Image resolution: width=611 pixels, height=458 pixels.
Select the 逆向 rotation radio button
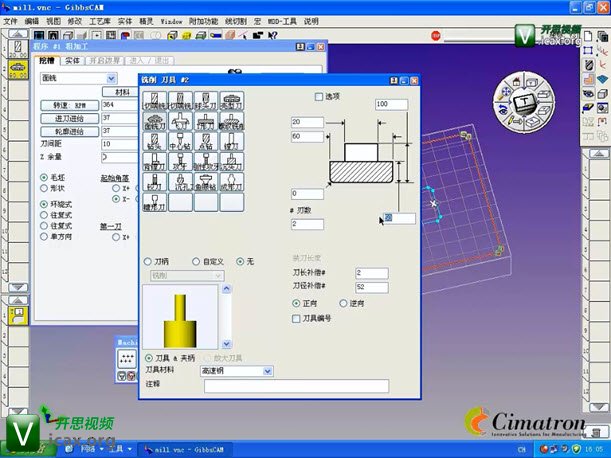coord(343,303)
